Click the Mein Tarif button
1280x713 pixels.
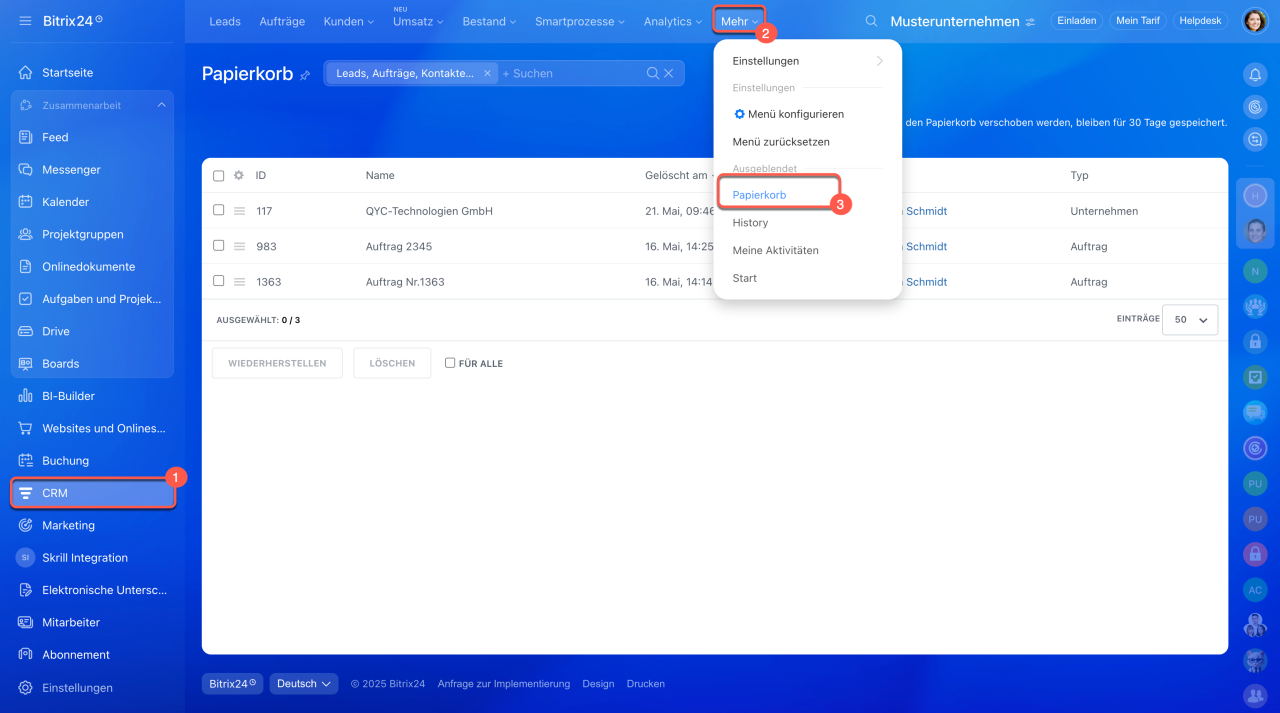click(x=1137, y=21)
